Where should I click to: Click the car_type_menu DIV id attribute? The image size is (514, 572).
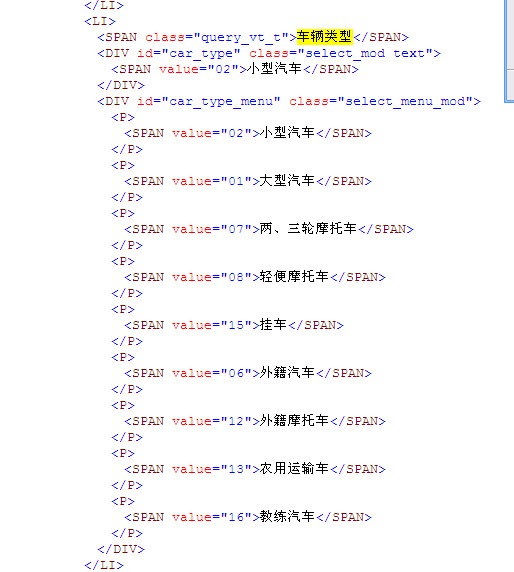(209, 101)
